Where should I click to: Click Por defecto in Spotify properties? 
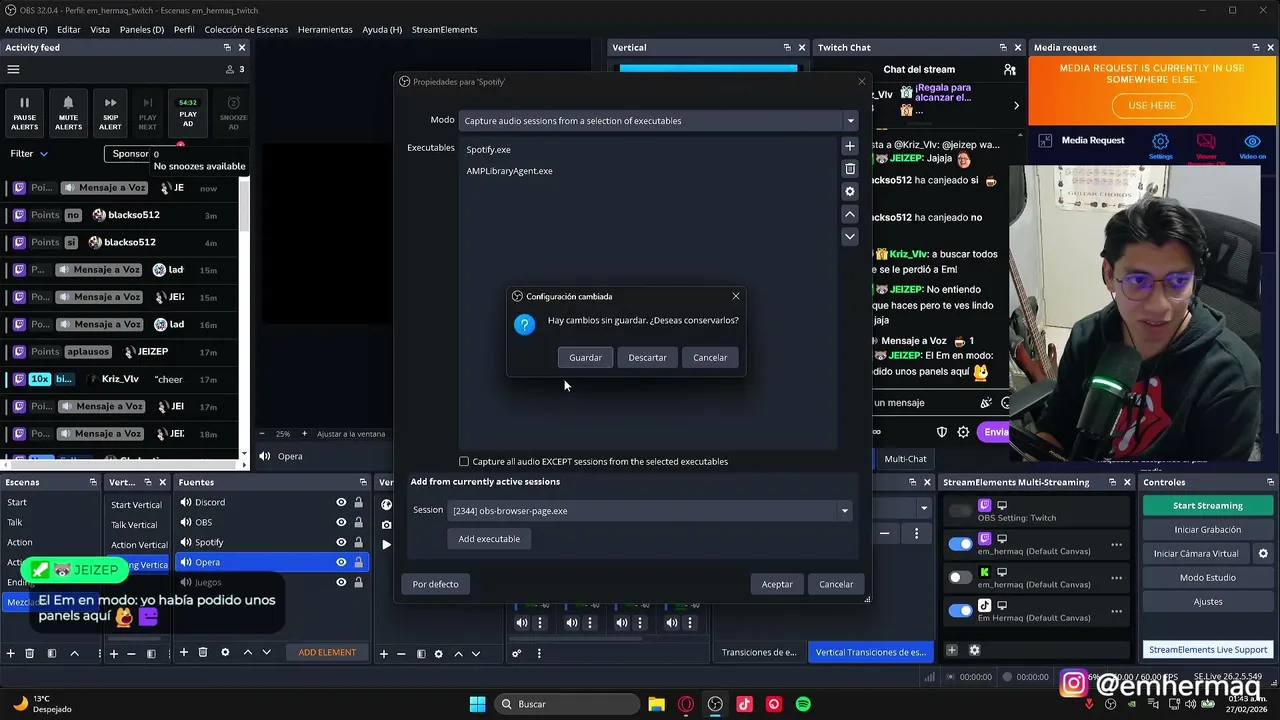435,584
